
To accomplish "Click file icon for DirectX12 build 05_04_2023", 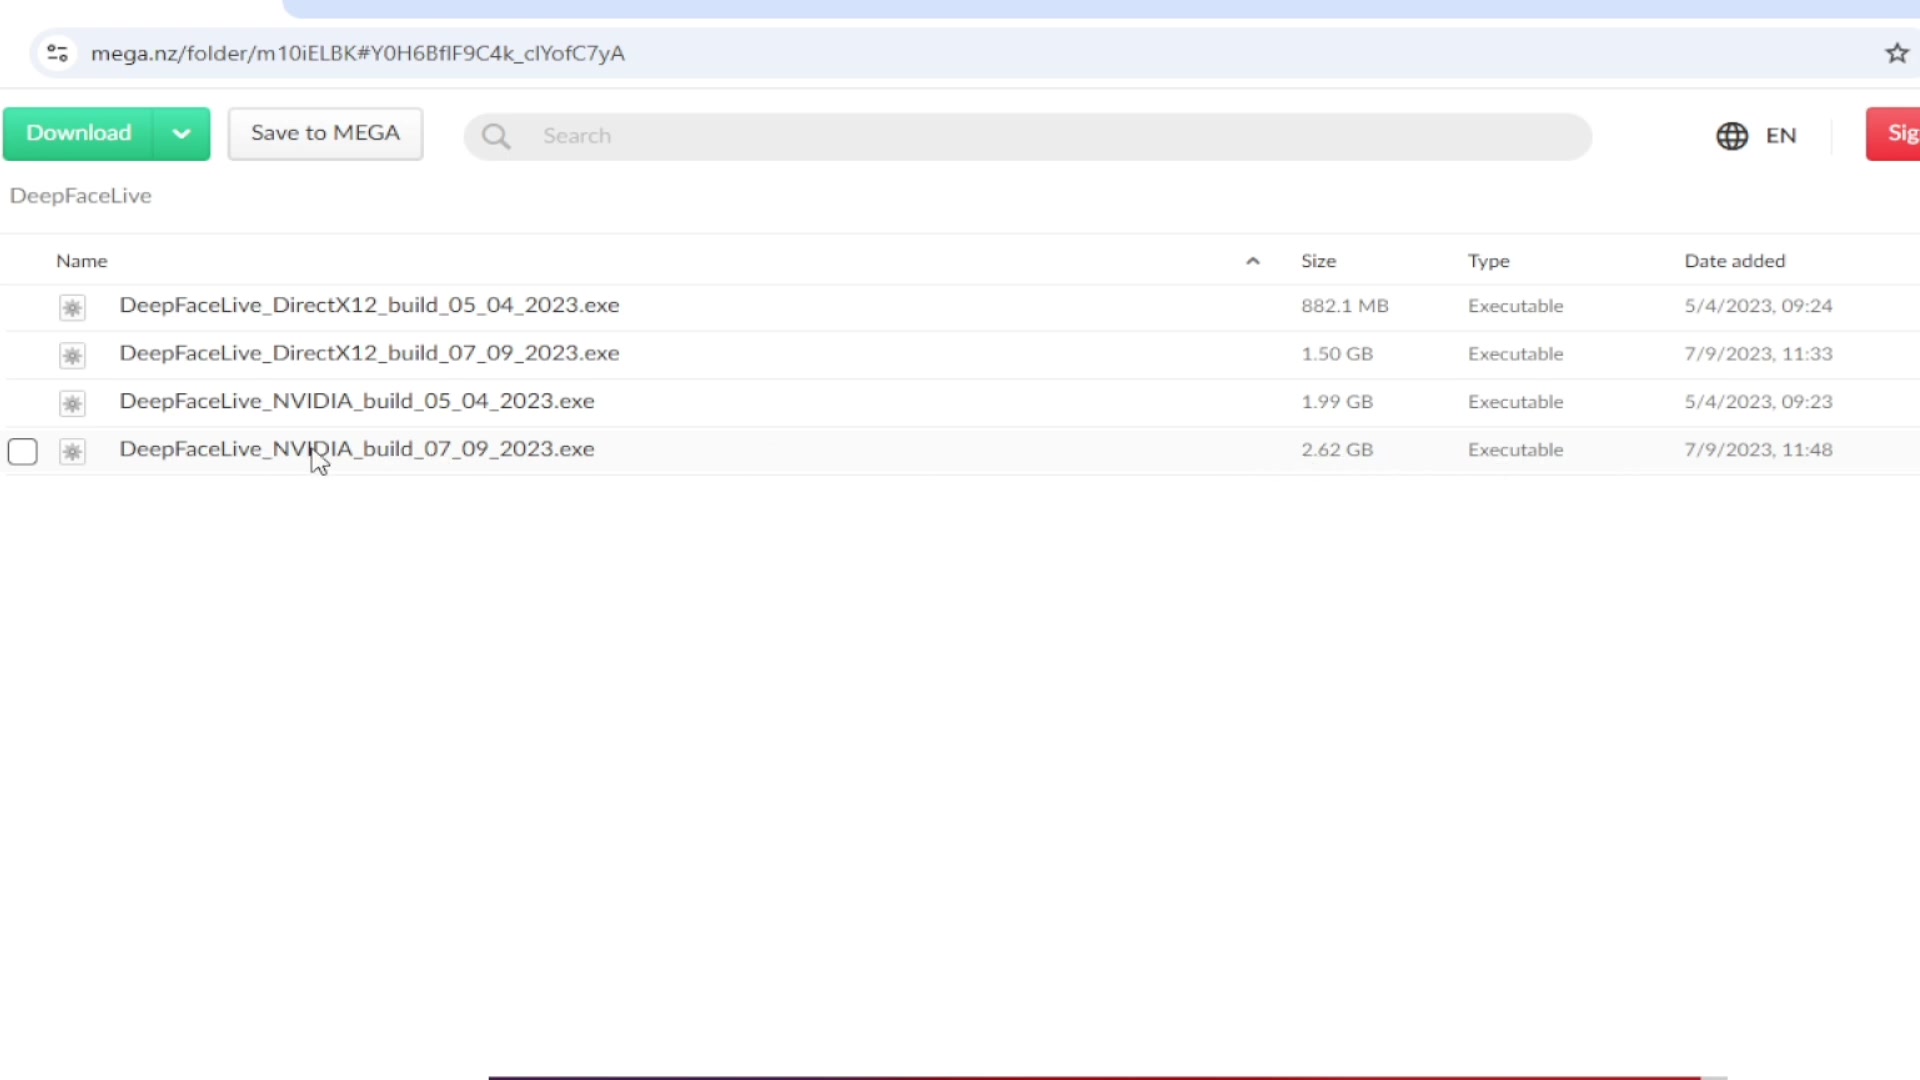I will [x=72, y=307].
